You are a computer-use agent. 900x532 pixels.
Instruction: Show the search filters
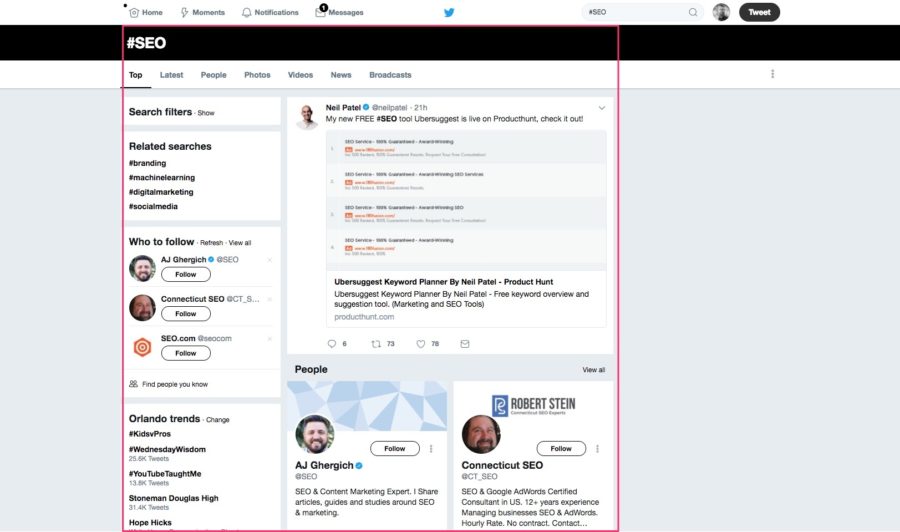click(x=206, y=113)
